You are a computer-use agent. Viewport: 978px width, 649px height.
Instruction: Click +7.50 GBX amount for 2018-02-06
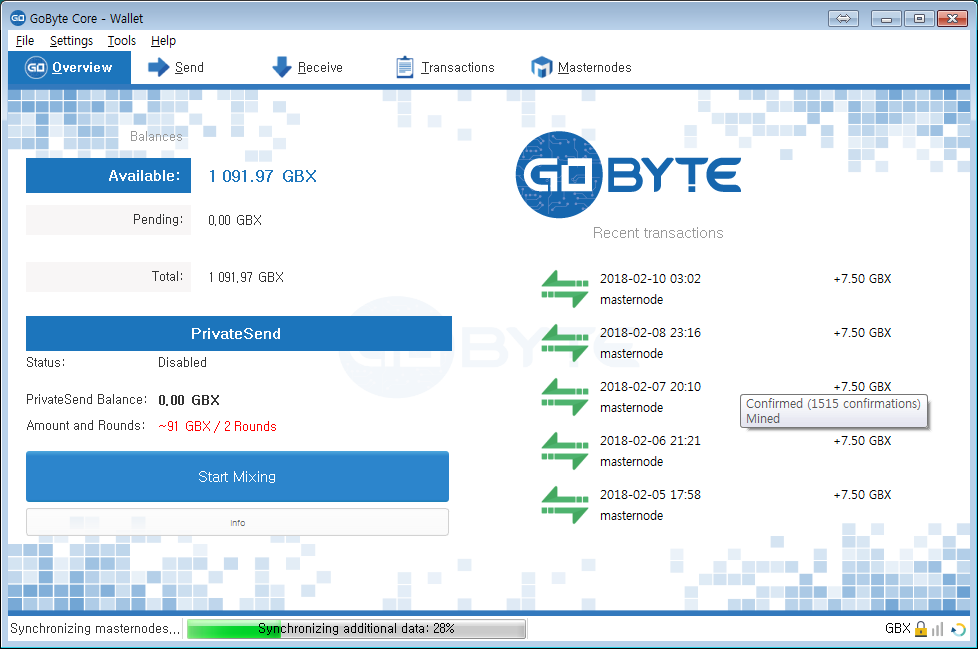pos(863,441)
